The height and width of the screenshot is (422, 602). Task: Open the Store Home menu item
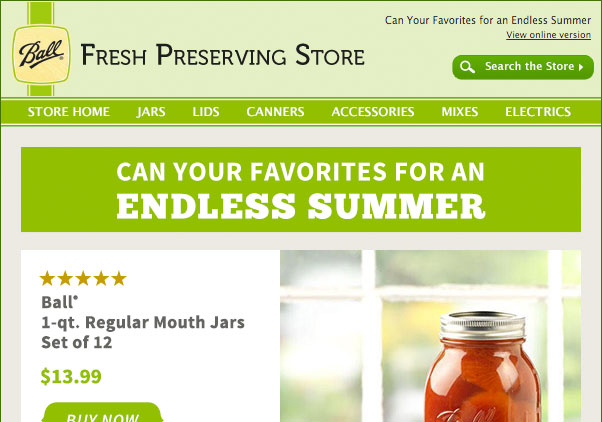click(x=69, y=112)
